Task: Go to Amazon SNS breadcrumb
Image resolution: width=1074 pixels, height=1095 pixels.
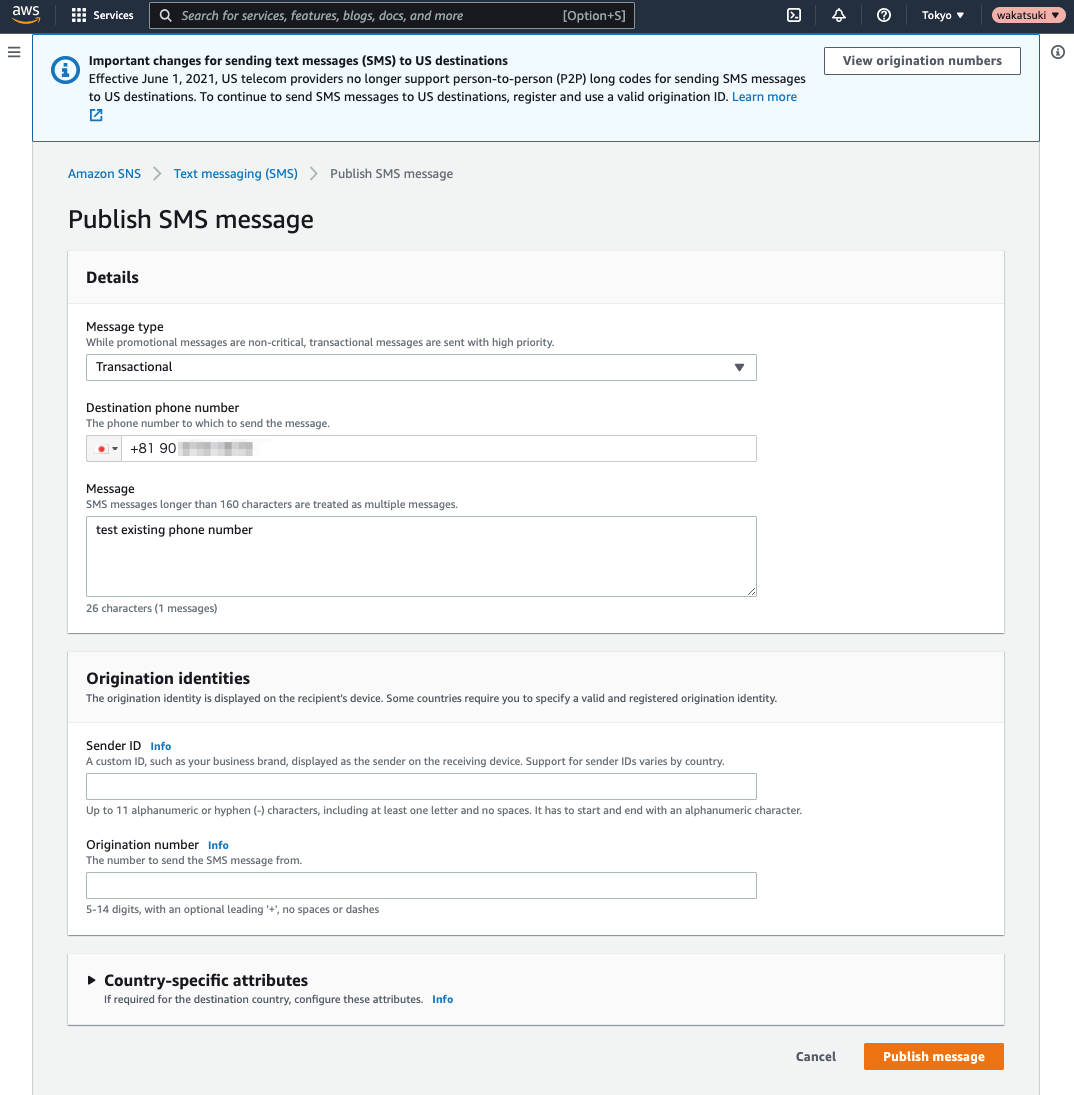Action: pyautogui.click(x=104, y=174)
